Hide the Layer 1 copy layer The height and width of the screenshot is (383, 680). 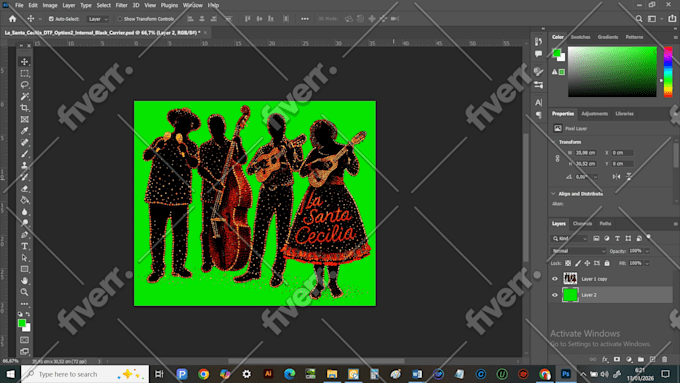point(555,279)
